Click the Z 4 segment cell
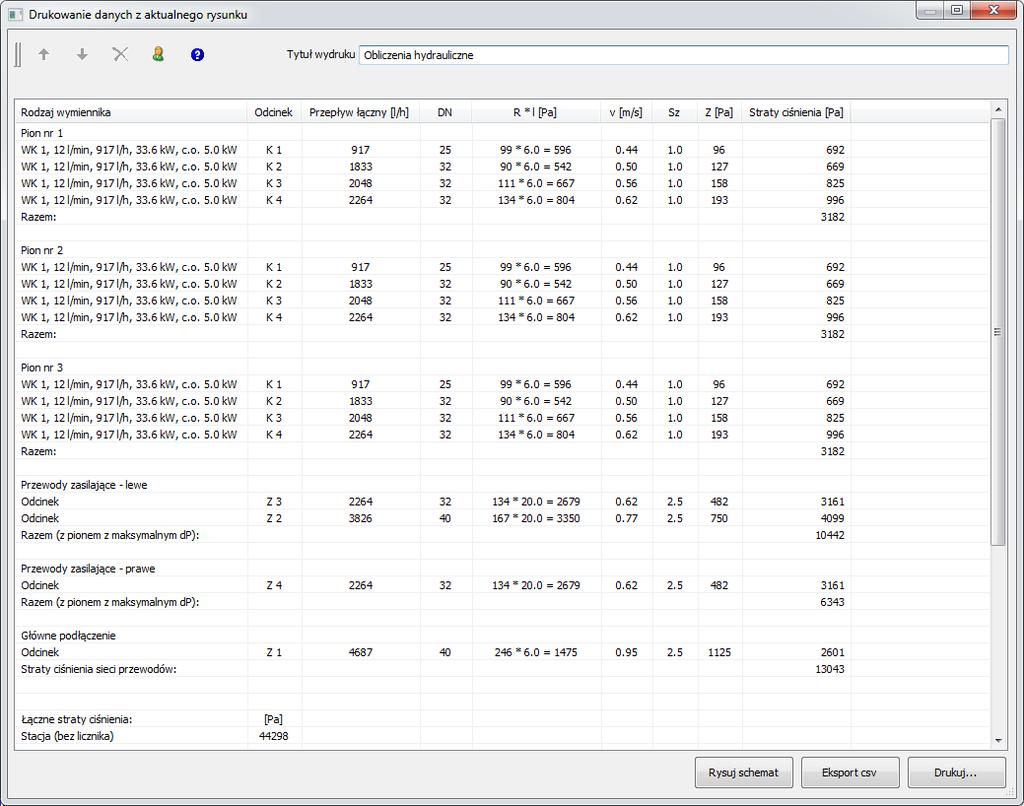Screen dimensions: 1024x806 (x=274, y=585)
